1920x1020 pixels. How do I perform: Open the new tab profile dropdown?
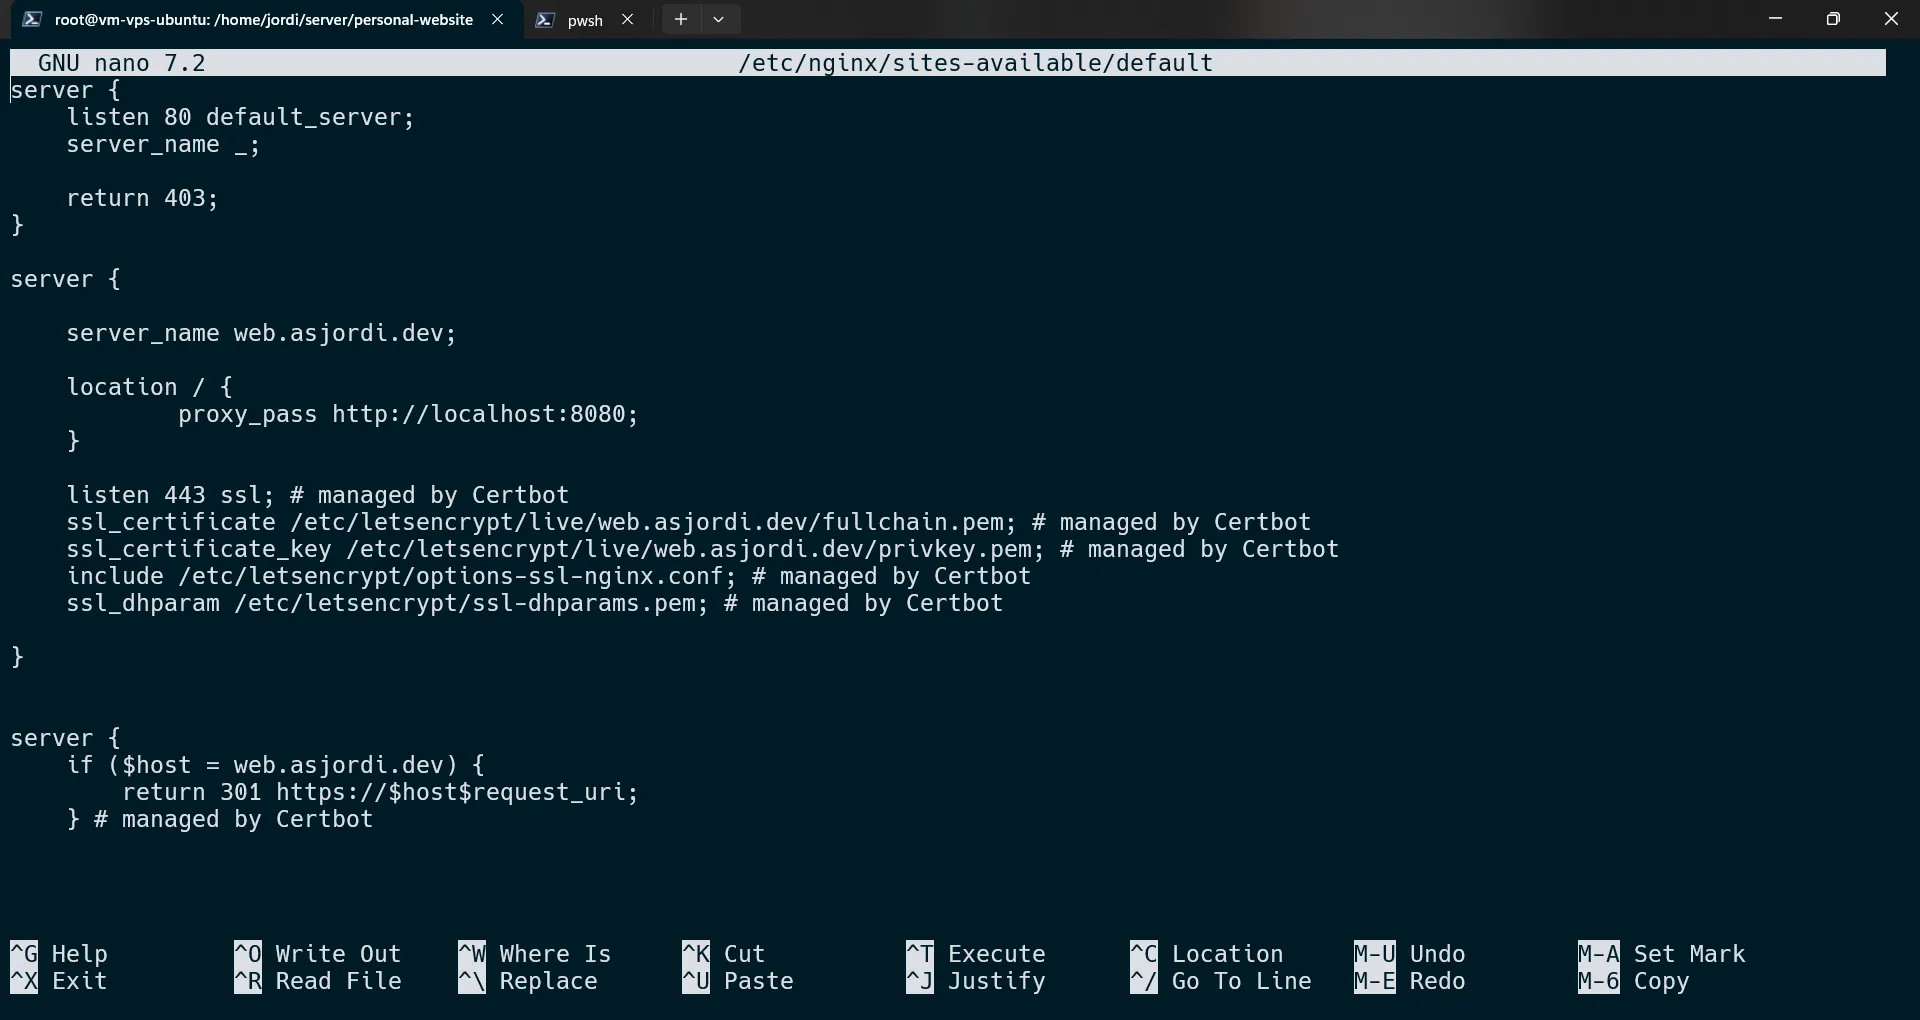[718, 19]
